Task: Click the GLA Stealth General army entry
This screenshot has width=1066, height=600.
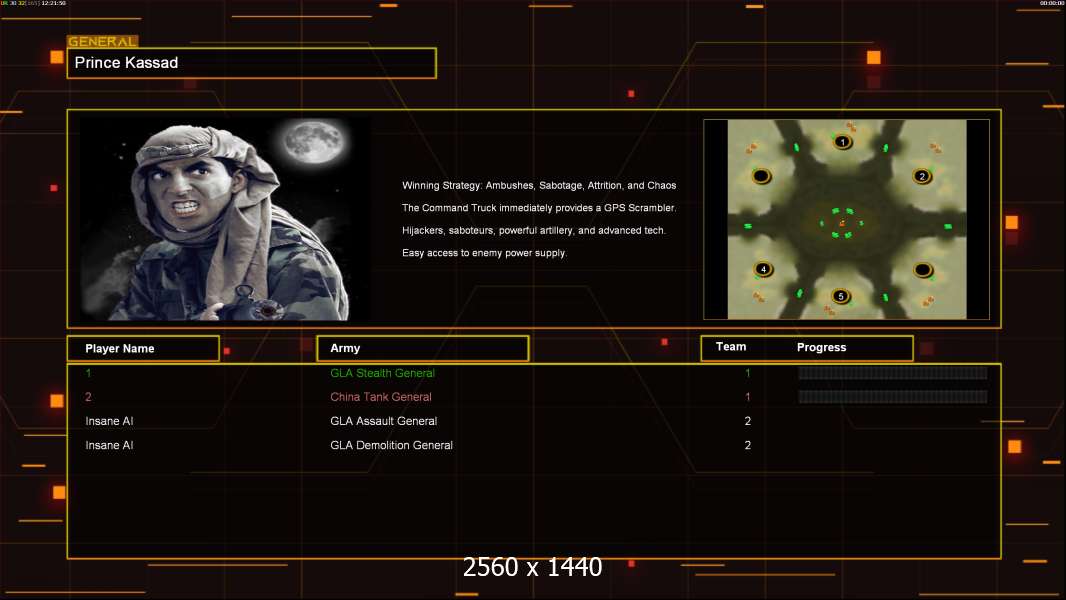Action: click(x=382, y=373)
